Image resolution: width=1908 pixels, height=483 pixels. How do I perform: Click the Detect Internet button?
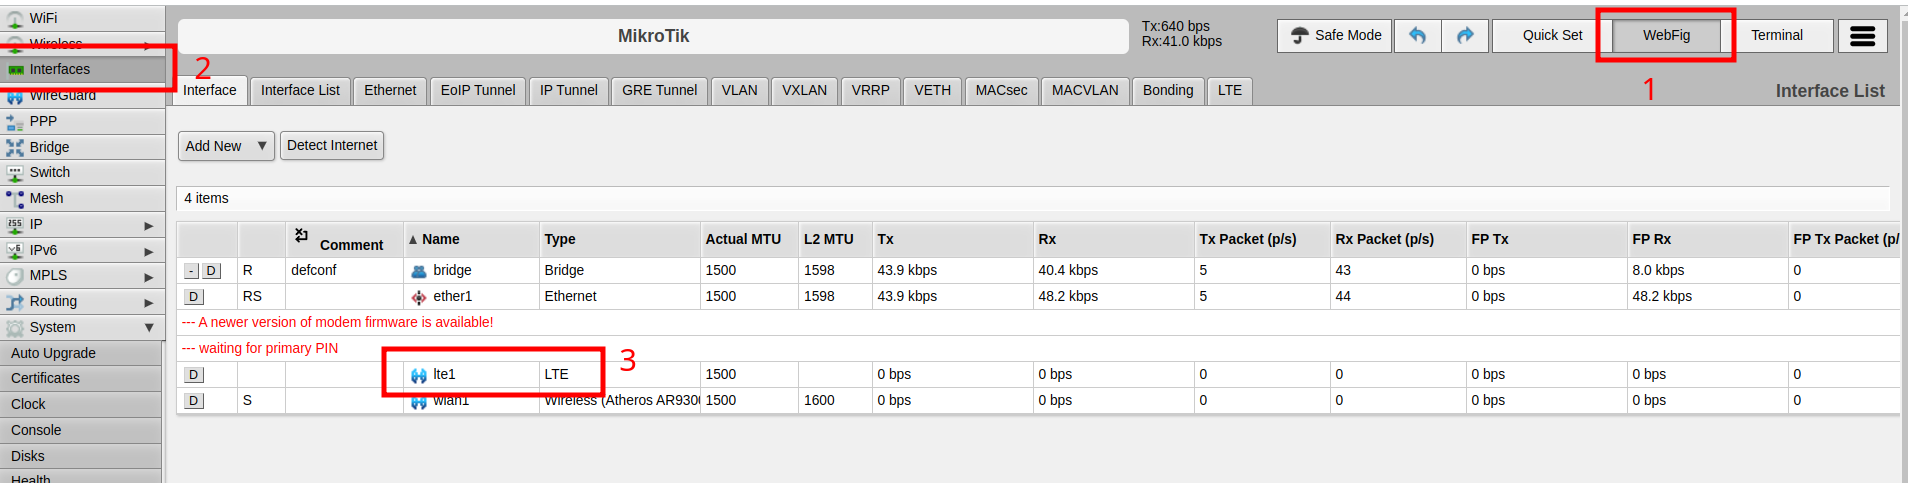(332, 146)
